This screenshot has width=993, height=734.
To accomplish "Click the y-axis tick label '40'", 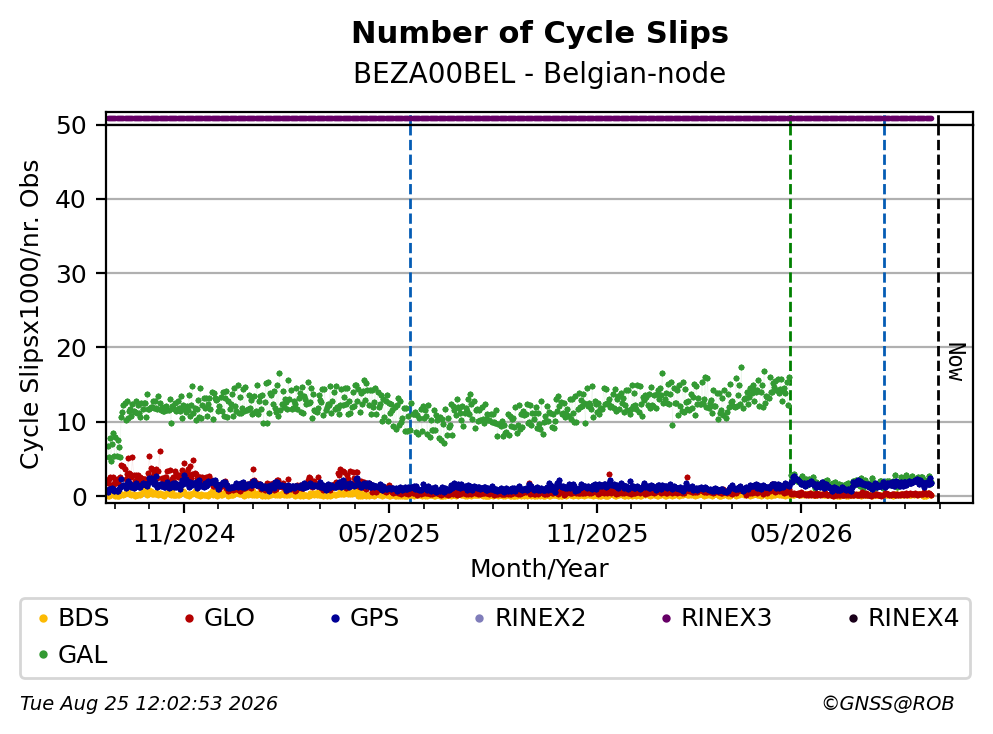I will (x=71, y=199).
